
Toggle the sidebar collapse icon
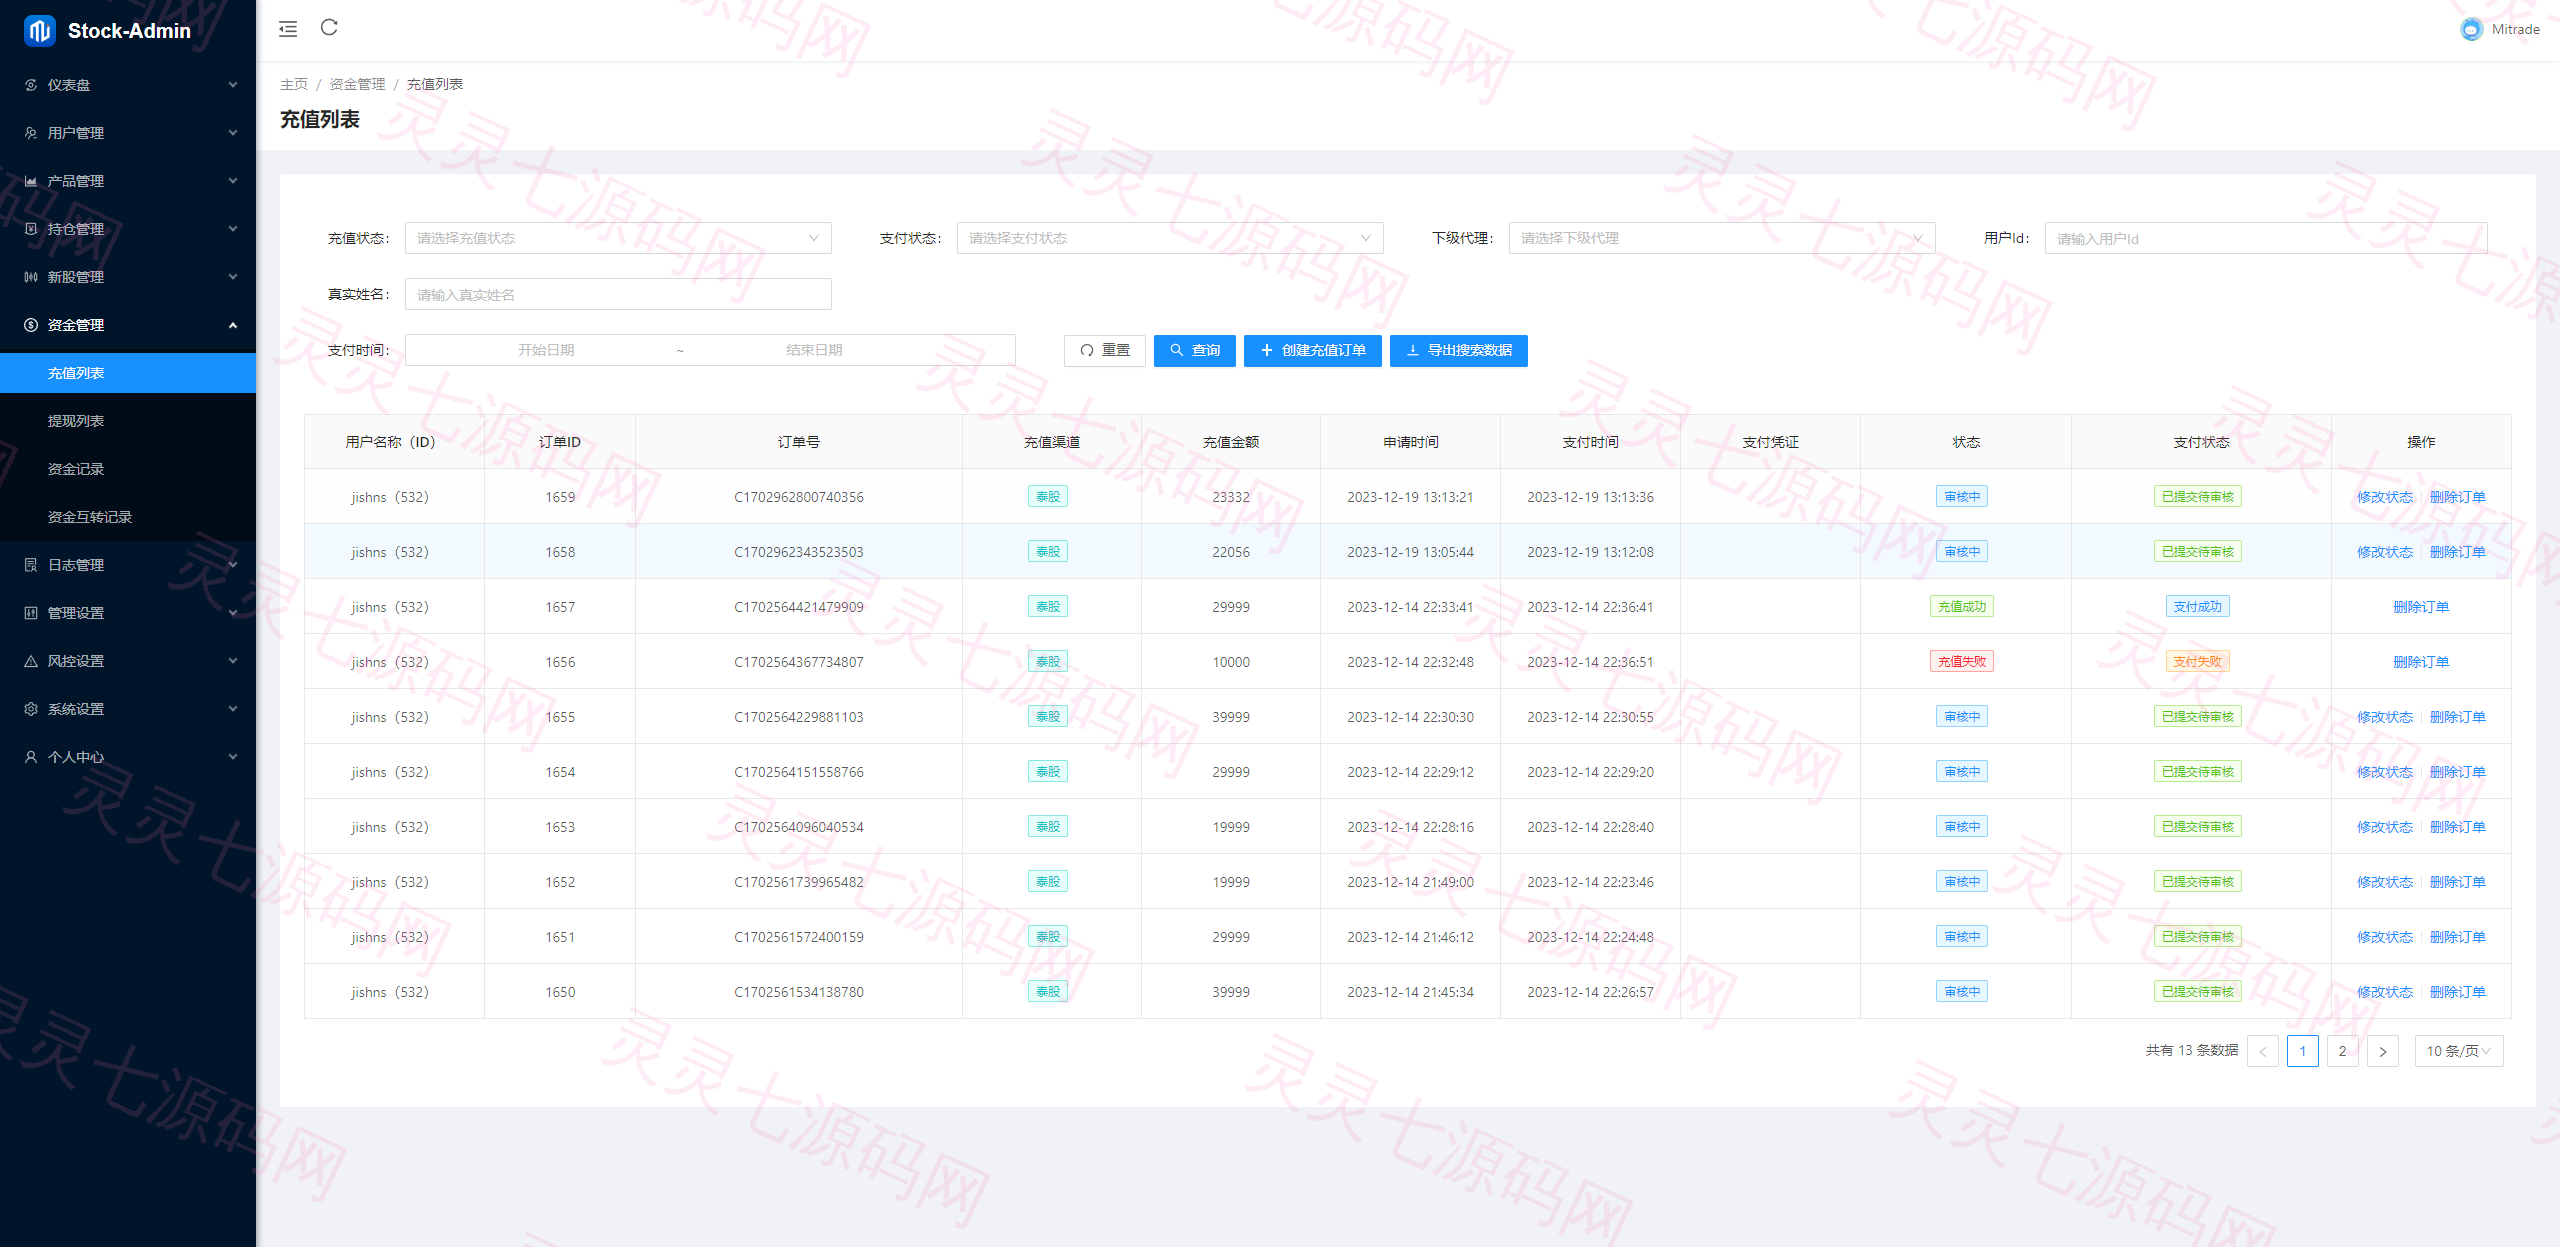pyautogui.click(x=288, y=29)
